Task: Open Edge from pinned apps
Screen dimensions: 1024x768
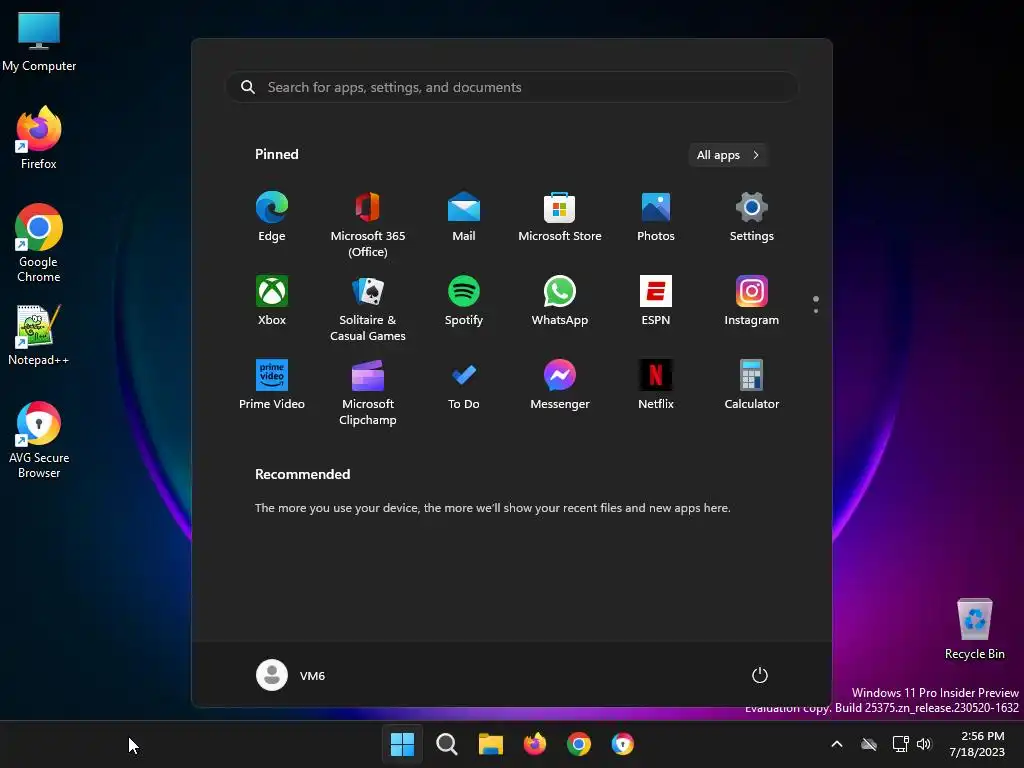Action: point(272,217)
